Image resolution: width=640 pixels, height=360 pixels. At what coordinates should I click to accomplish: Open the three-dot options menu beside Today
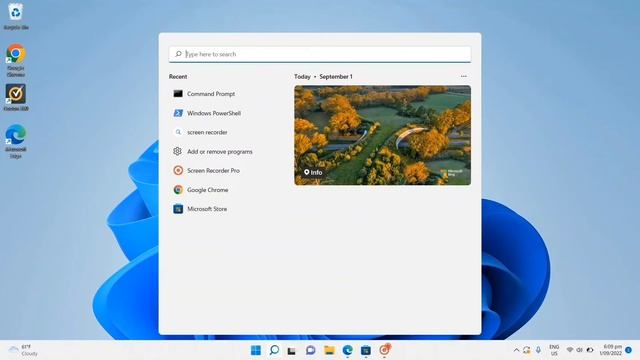[x=463, y=76]
